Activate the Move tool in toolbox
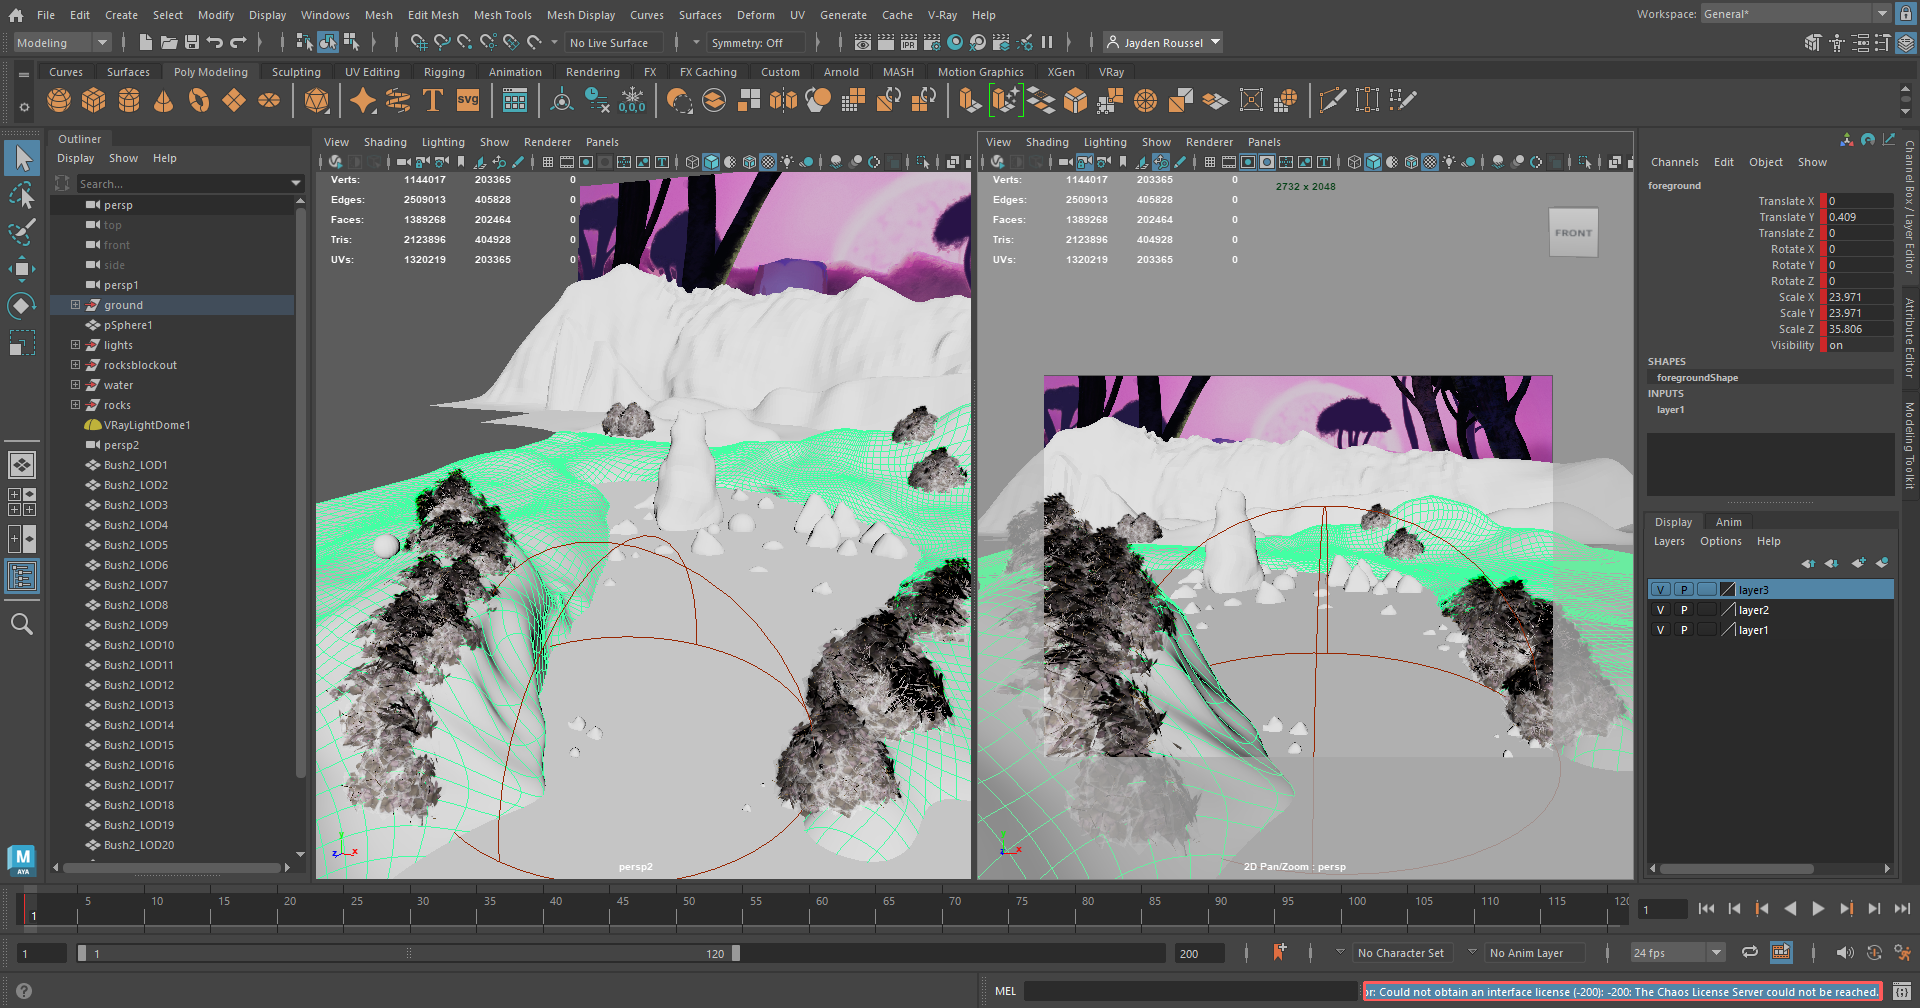This screenshot has width=1920, height=1008. click(22, 269)
